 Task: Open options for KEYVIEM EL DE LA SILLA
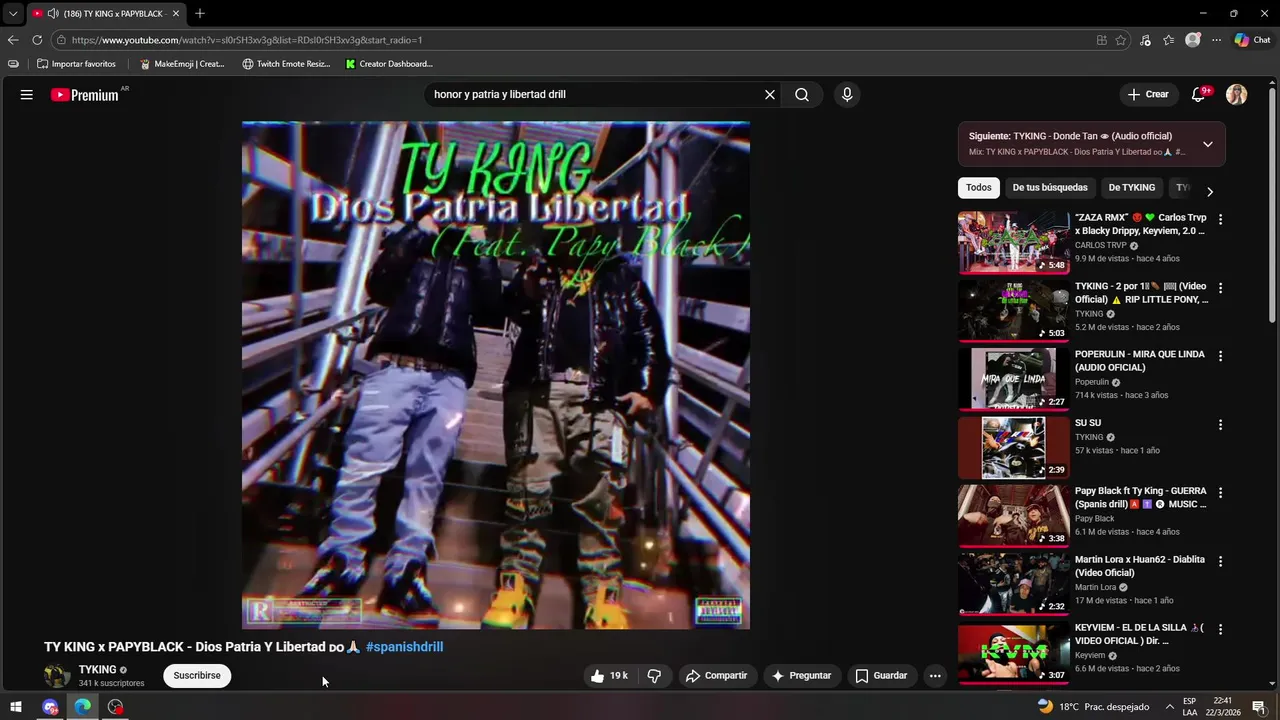click(x=1220, y=630)
